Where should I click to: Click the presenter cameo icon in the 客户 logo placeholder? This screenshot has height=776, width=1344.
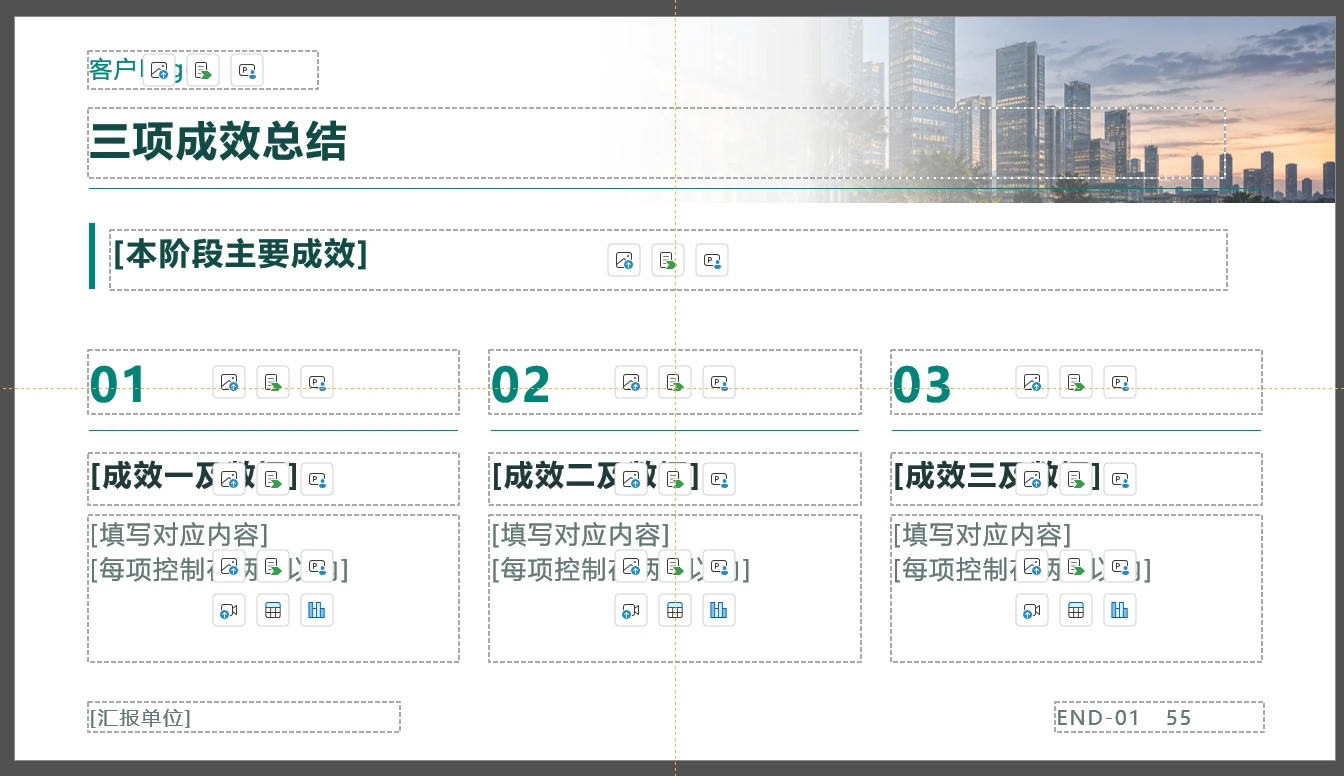(247, 71)
